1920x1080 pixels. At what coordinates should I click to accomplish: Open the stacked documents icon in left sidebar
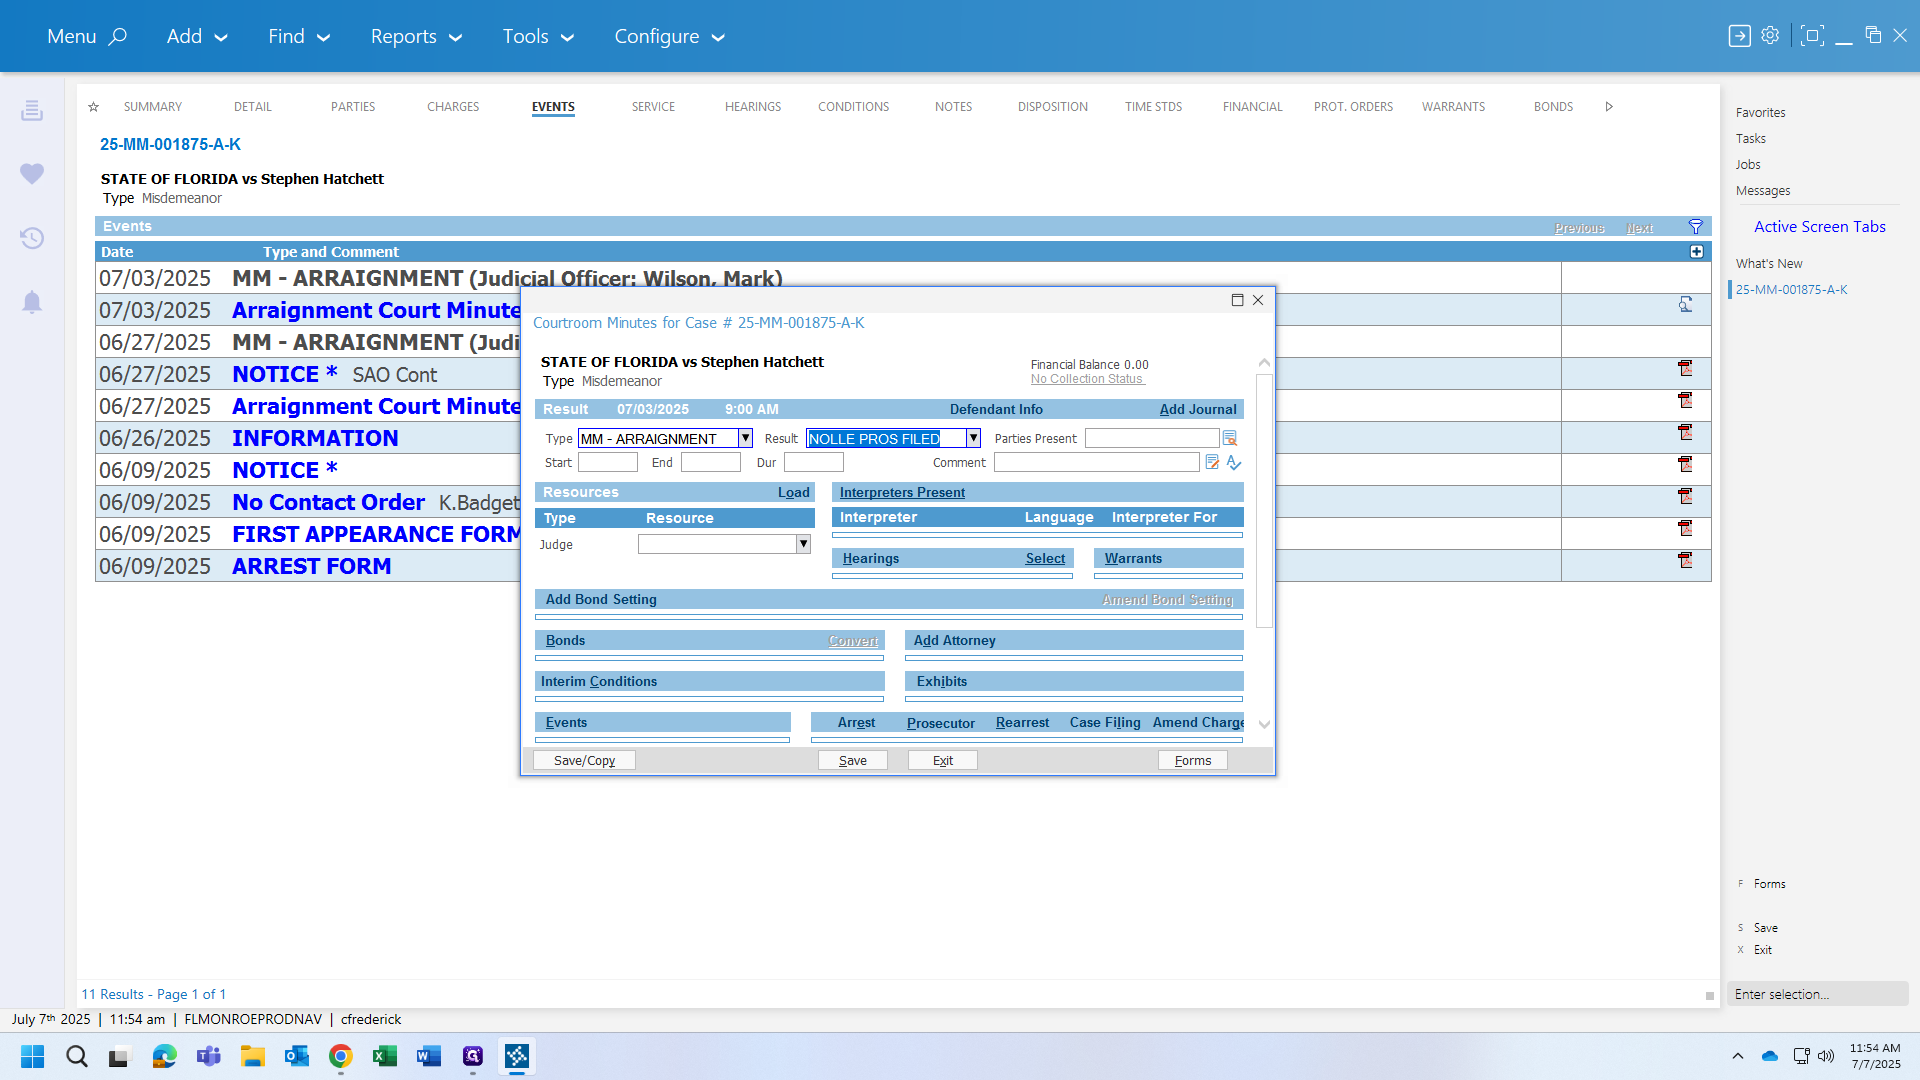click(x=32, y=110)
